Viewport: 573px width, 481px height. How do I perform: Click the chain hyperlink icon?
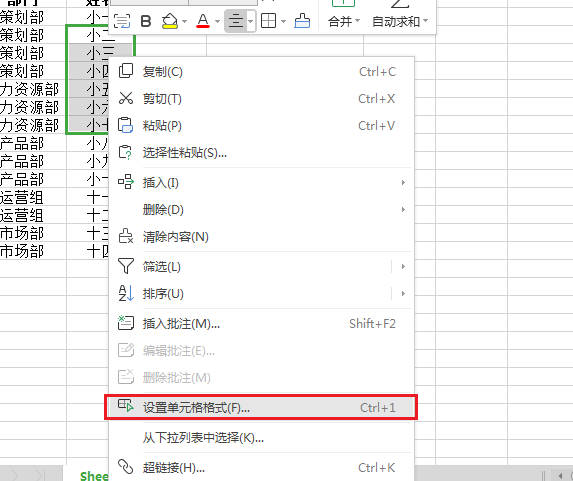(x=126, y=466)
